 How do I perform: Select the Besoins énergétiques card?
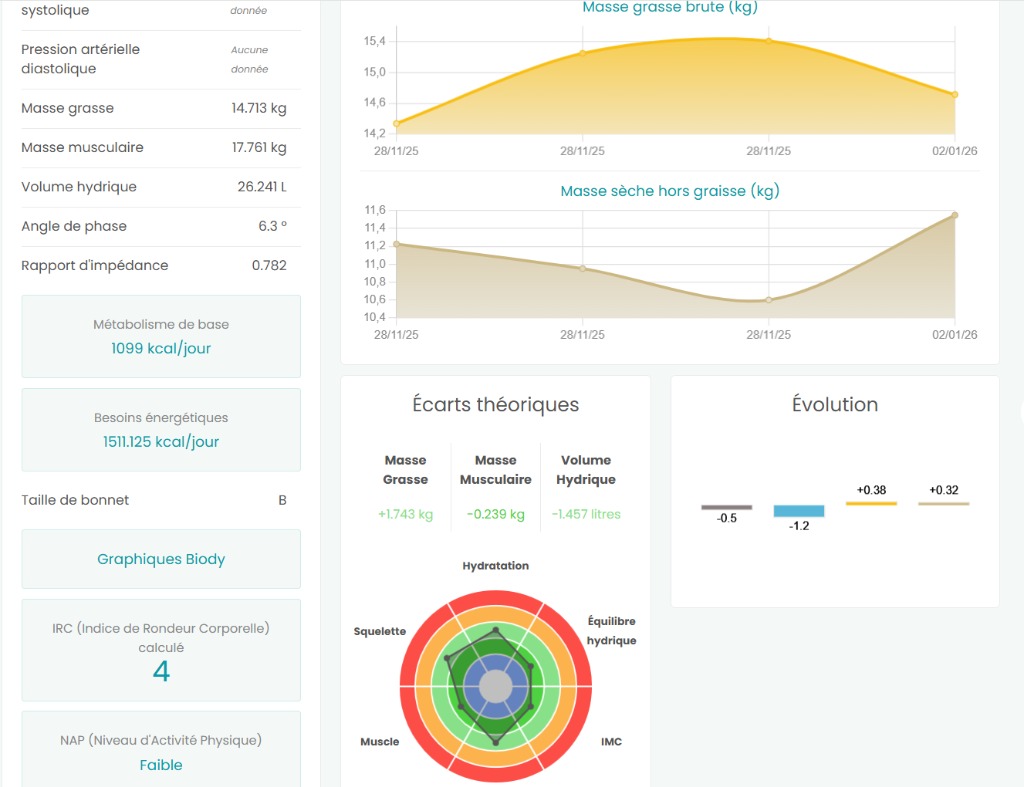(161, 430)
